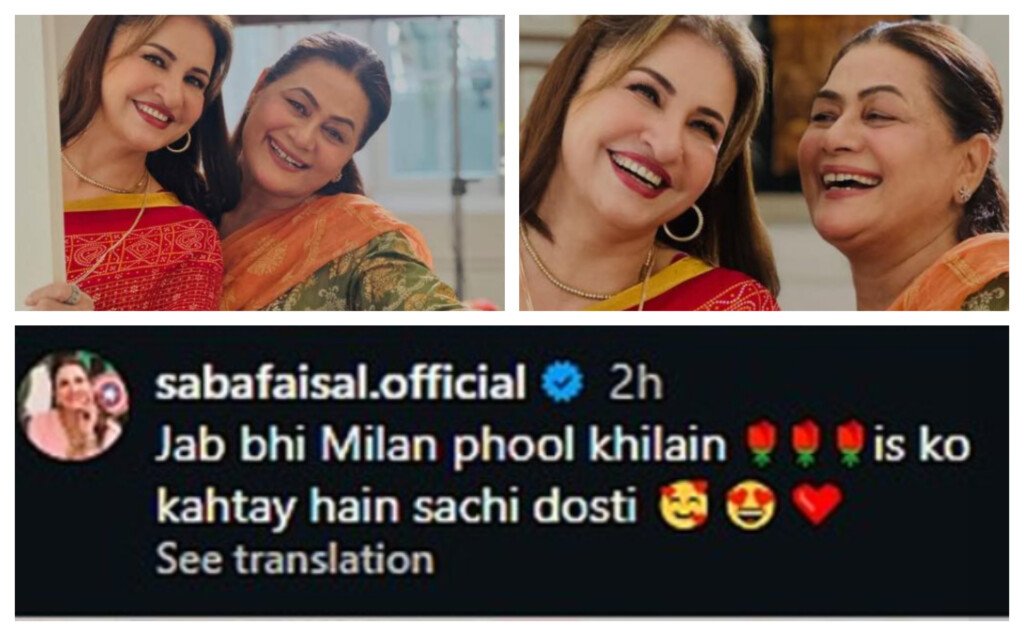
Task: Click the first rose emoji
Action: point(761,443)
